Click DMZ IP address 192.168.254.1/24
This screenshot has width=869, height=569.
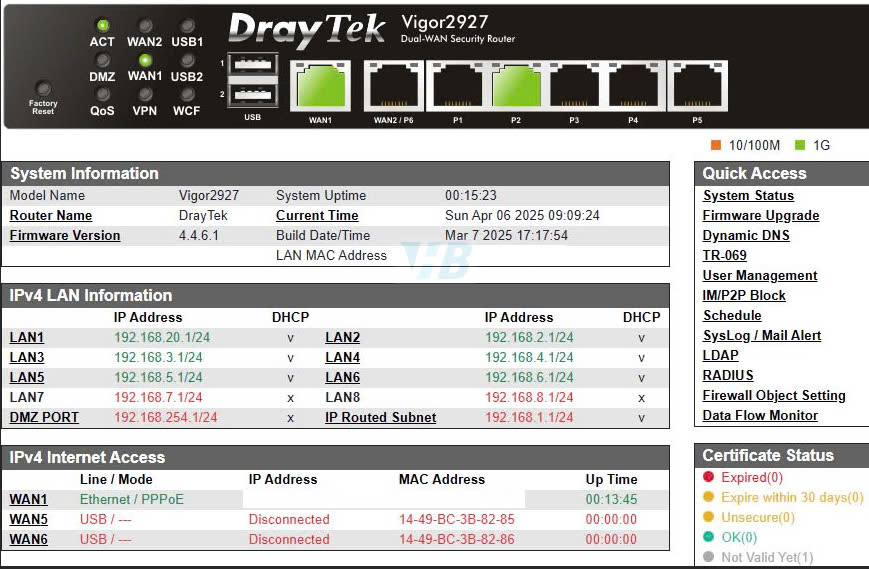point(166,417)
